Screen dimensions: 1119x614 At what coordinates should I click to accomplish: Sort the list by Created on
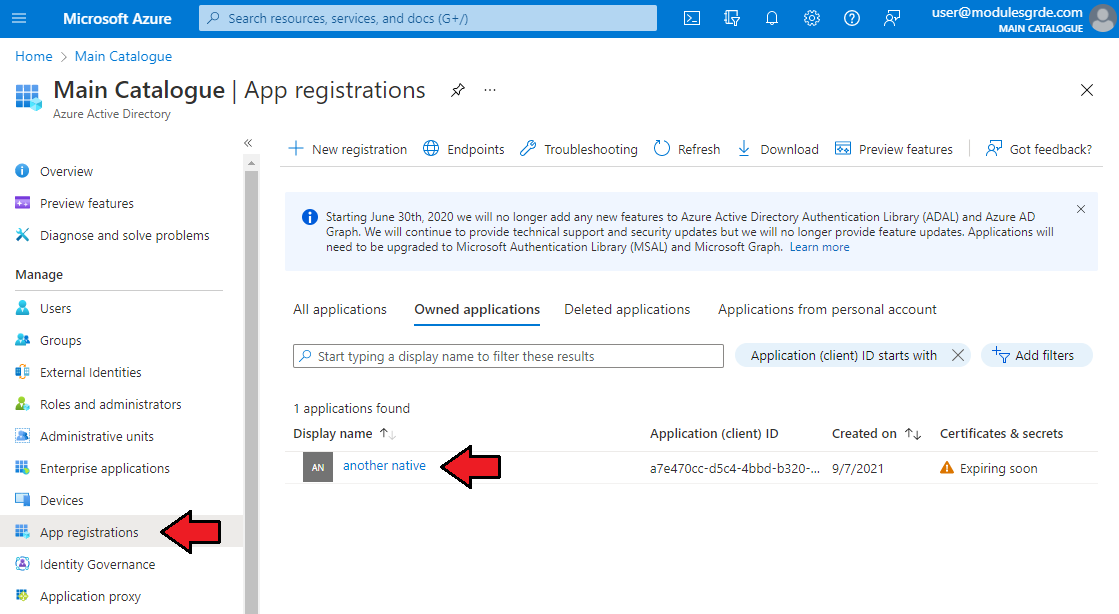coord(912,434)
